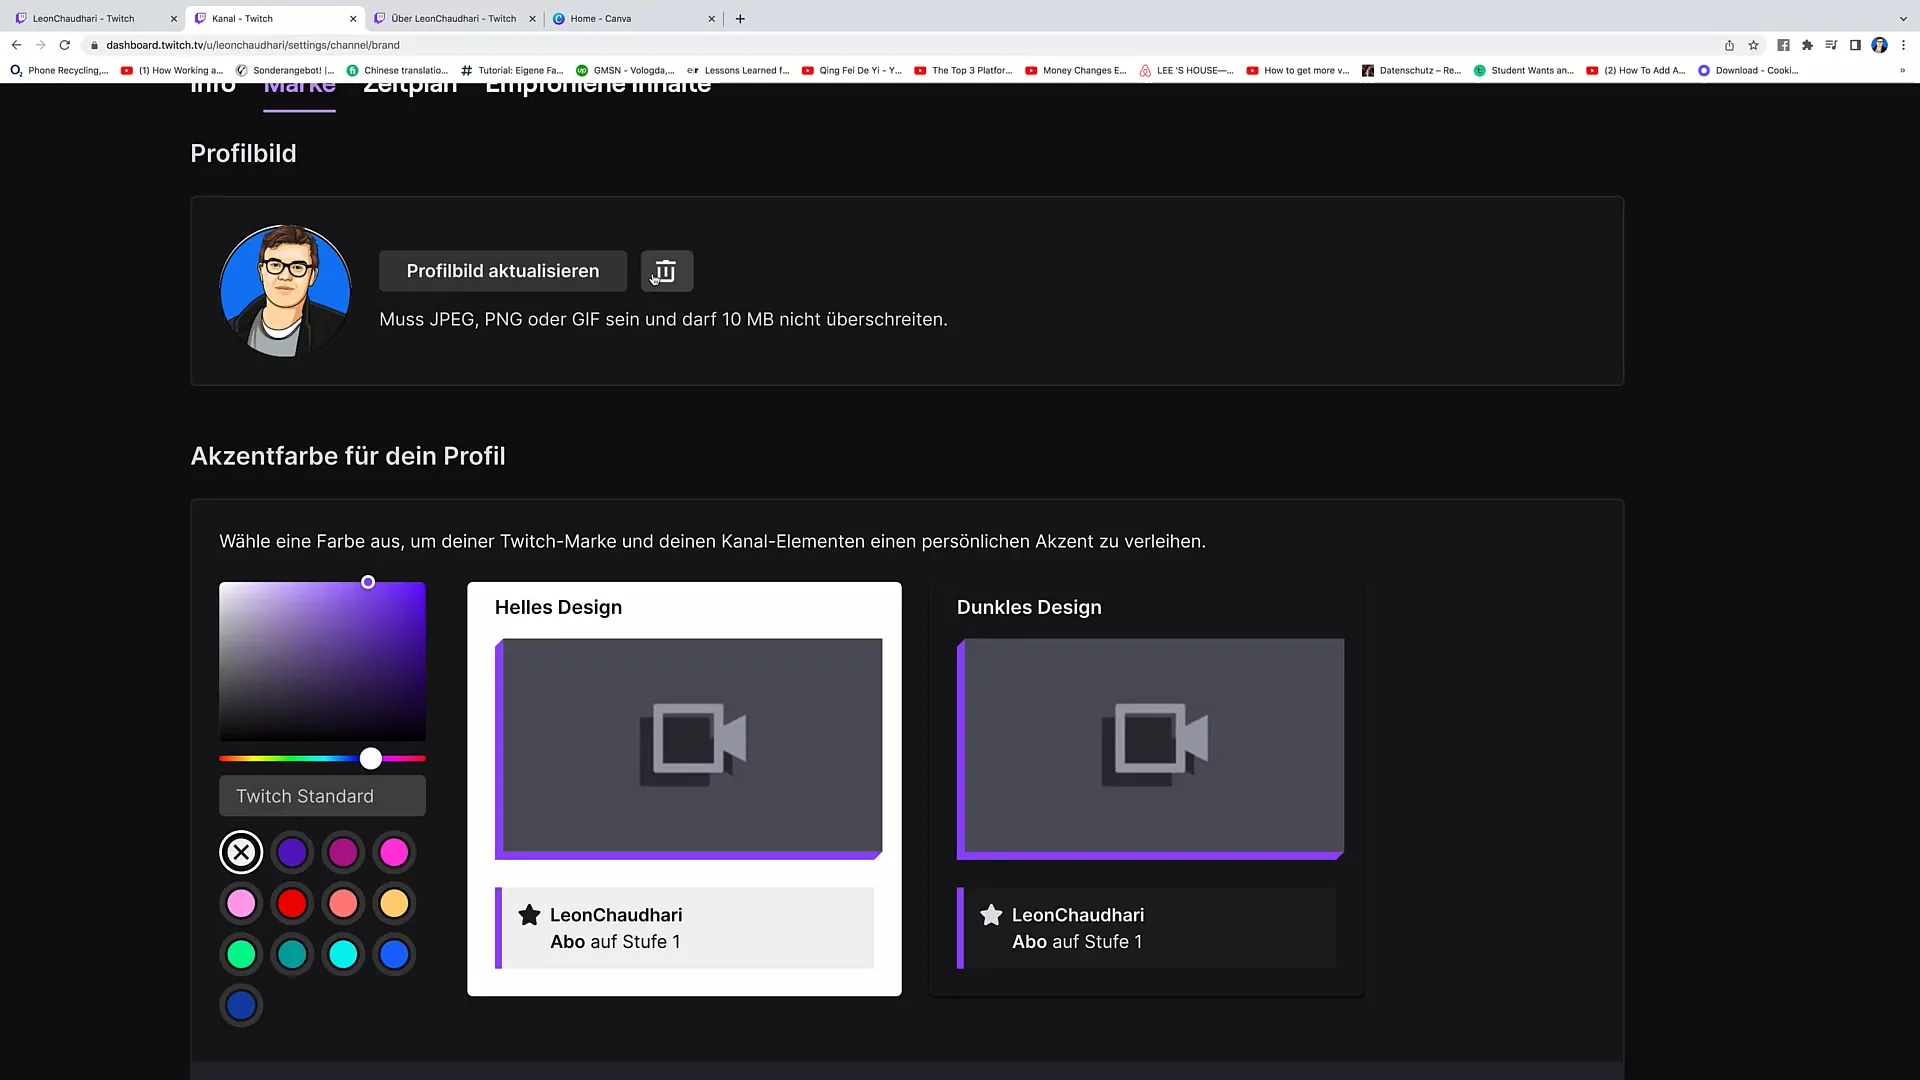Select the blue color swatch at bottom
1920x1080 pixels.
[x=241, y=1006]
